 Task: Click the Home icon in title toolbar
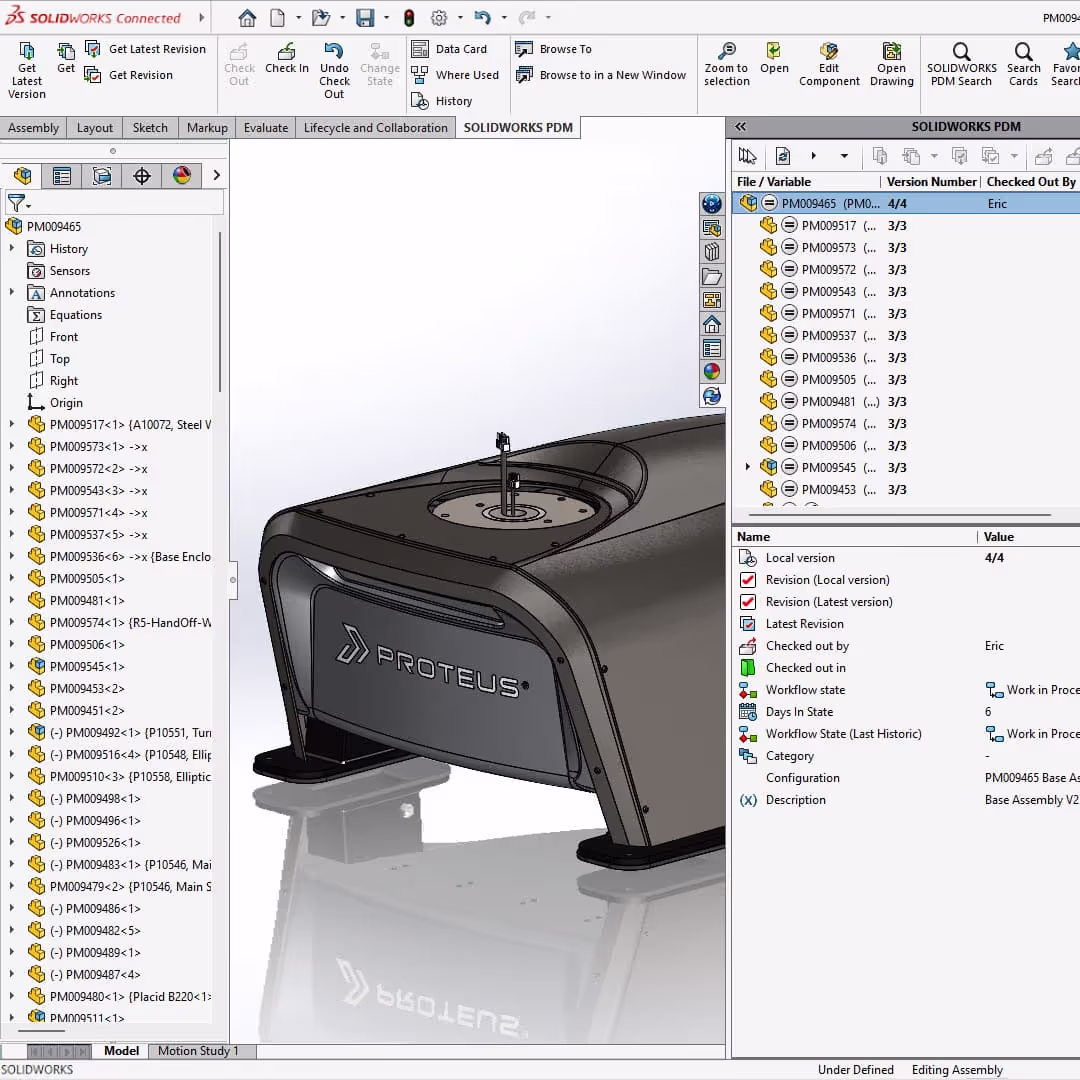click(x=247, y=18)
